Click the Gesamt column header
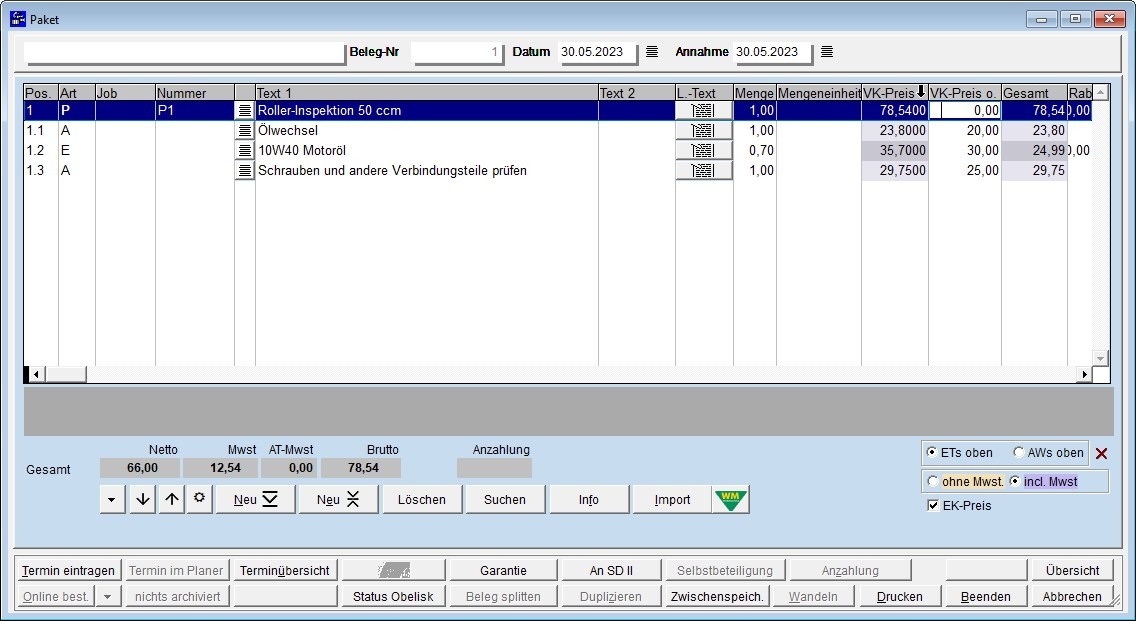 click(x=1034, y=93)
